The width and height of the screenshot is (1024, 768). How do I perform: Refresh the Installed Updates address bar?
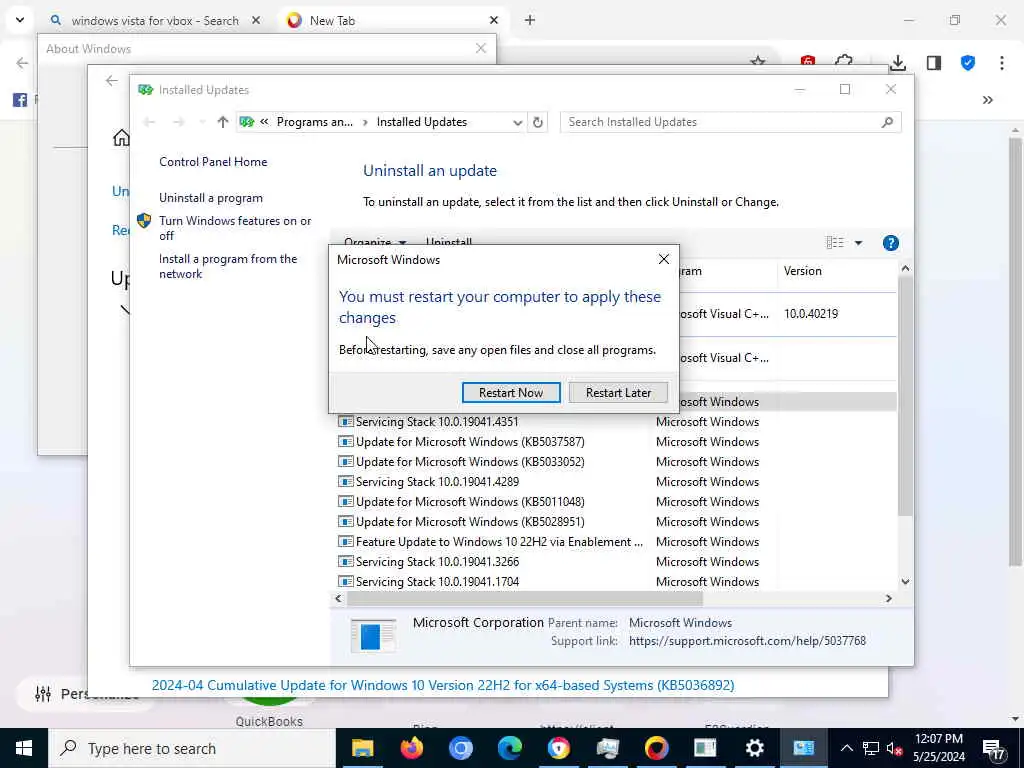[x=537, y=122]
